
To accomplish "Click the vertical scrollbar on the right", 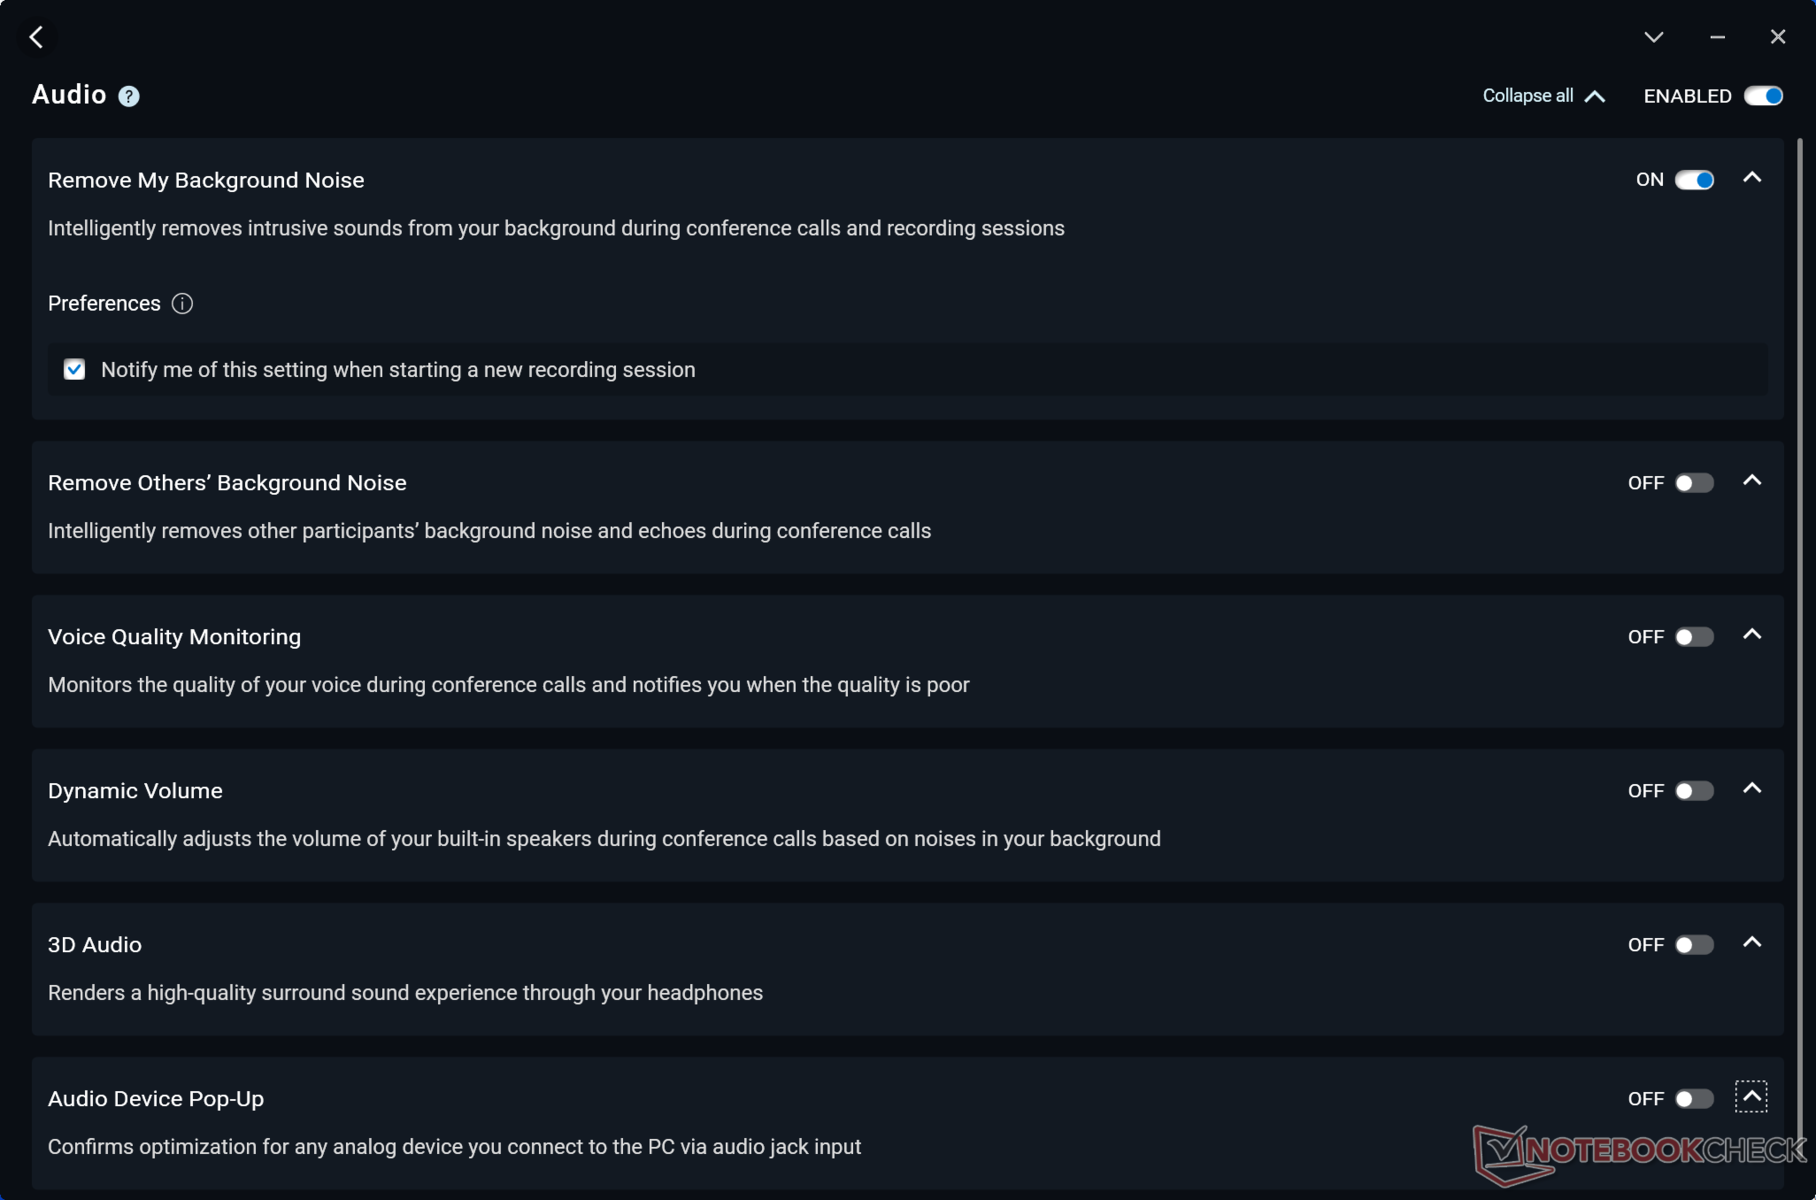I will (1800, 600).
